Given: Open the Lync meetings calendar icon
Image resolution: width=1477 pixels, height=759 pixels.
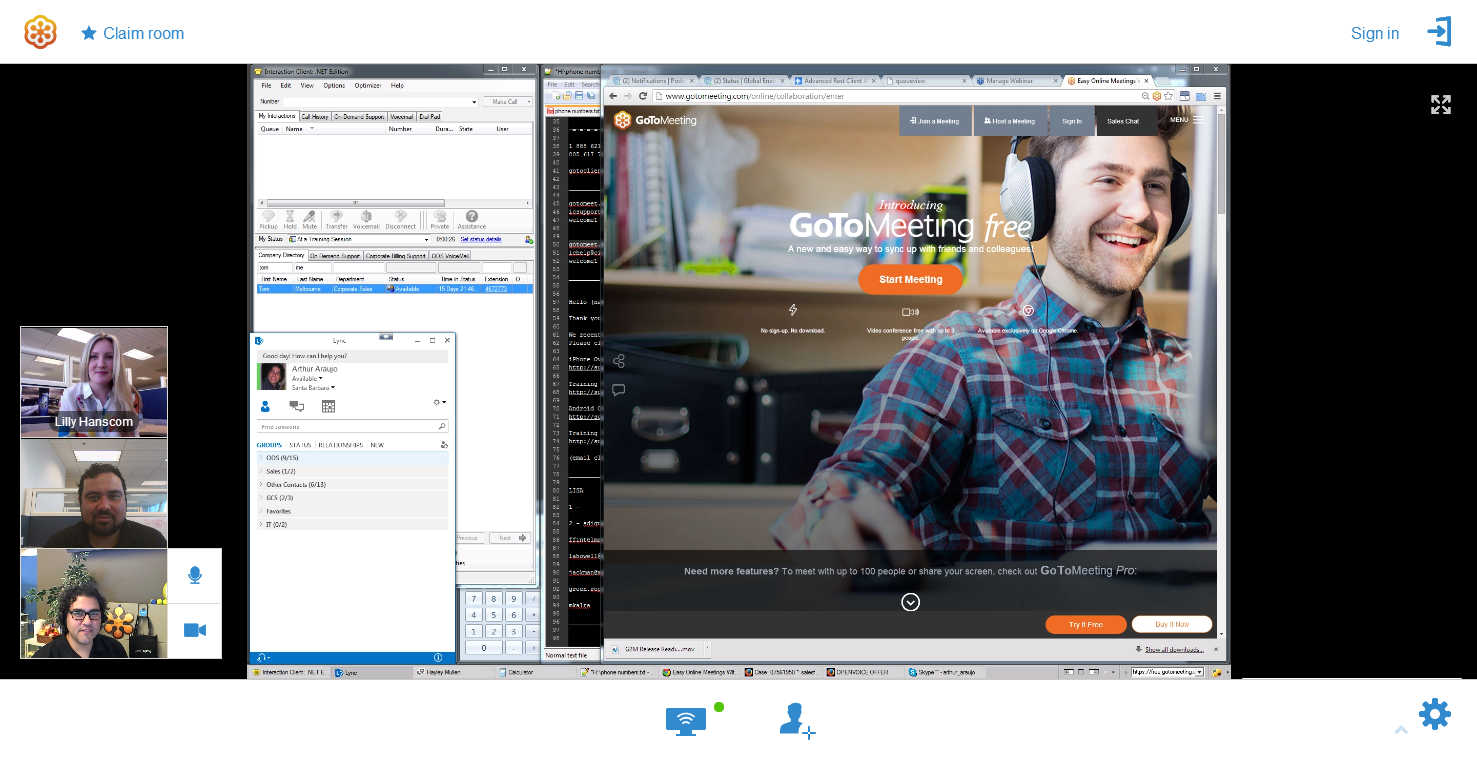Looking at the screenshot, I should point(328,406).
